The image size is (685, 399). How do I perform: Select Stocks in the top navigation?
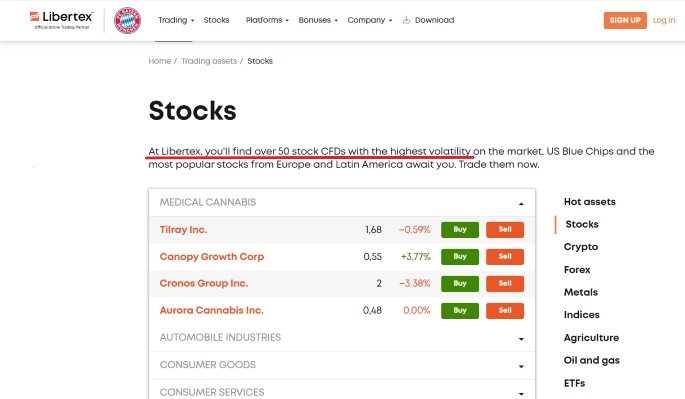coord(216,20)
